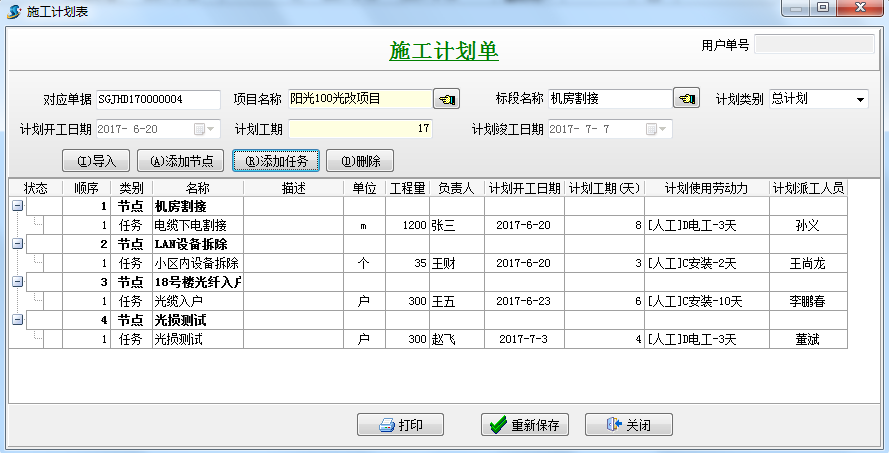Click the 删除 button
889x453 pixels.
click(360, 160)
